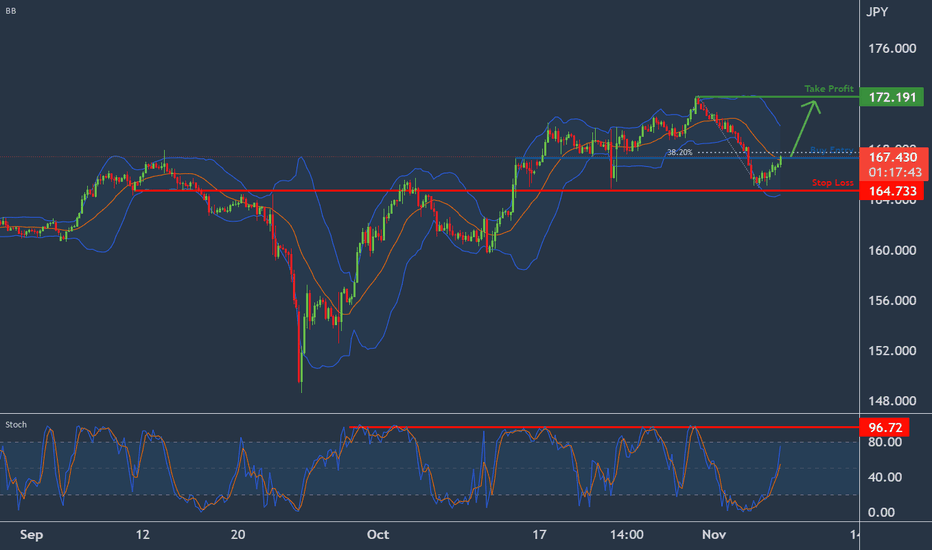Select the green Take Profit horizontal line
Viewport: 932px width, 550px height.
[777, 96]
